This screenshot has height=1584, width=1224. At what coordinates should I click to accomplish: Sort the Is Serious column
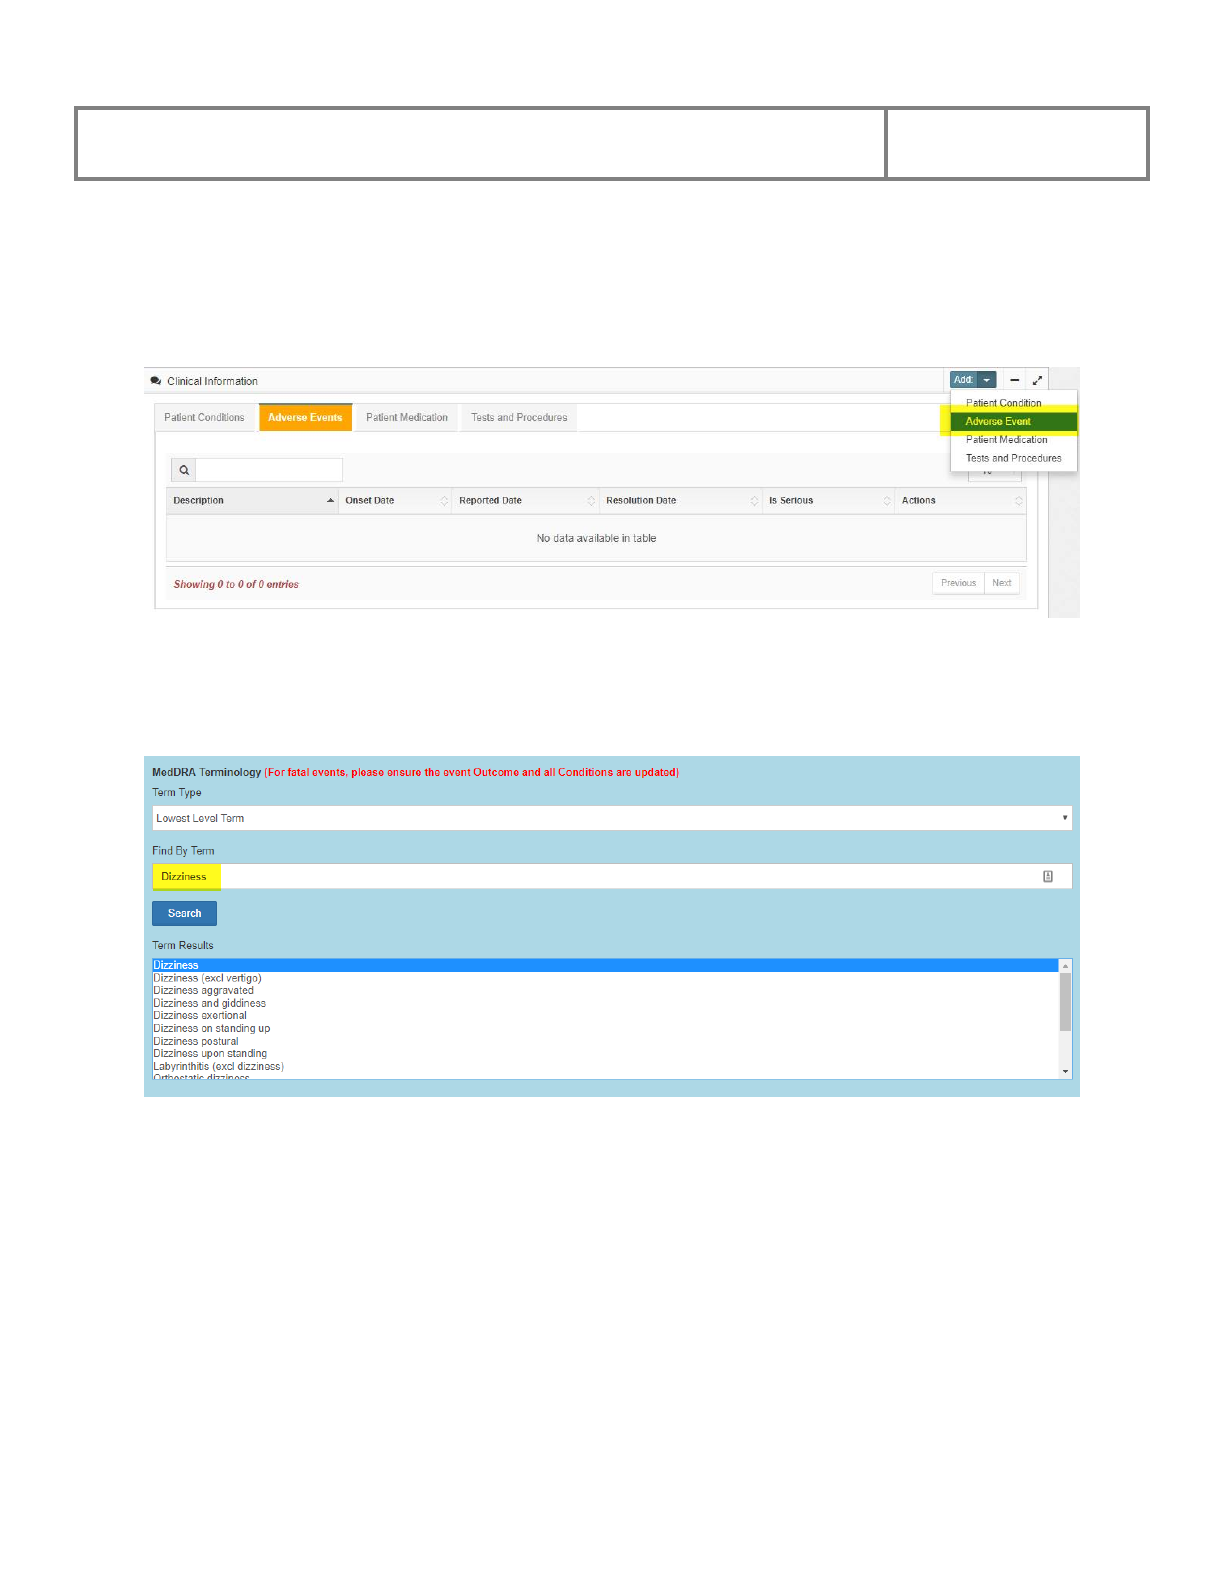click(x=886, y=500)
